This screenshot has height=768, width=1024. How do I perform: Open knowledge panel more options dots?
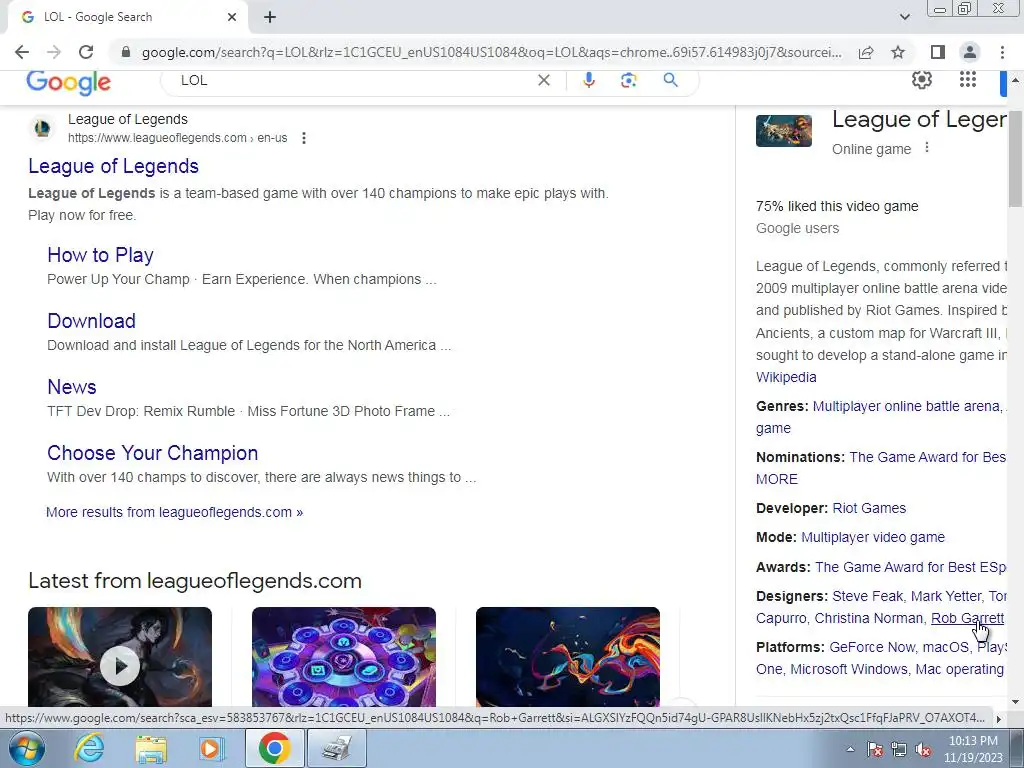pos(927,148)
